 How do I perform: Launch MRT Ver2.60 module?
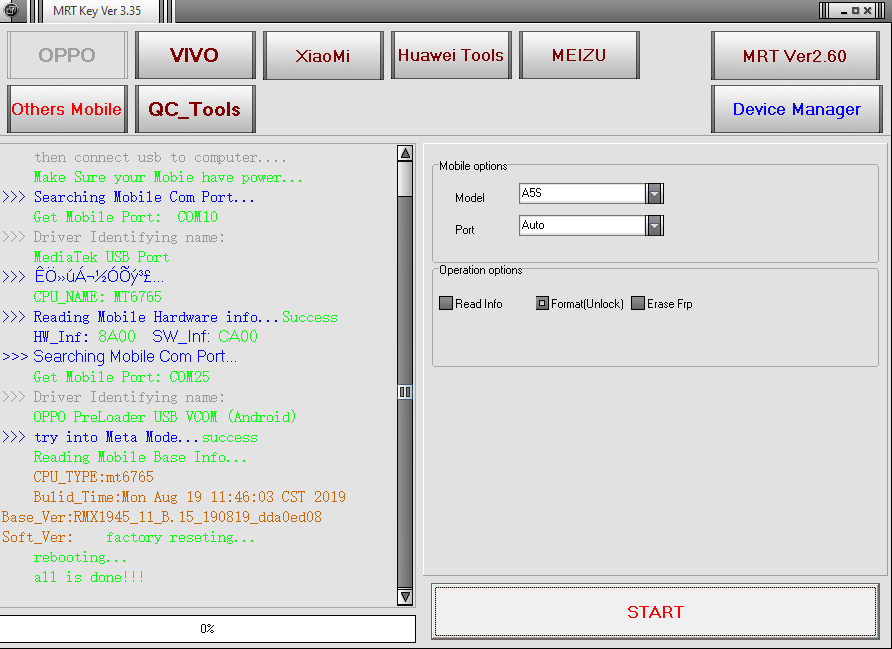[795, 55]
